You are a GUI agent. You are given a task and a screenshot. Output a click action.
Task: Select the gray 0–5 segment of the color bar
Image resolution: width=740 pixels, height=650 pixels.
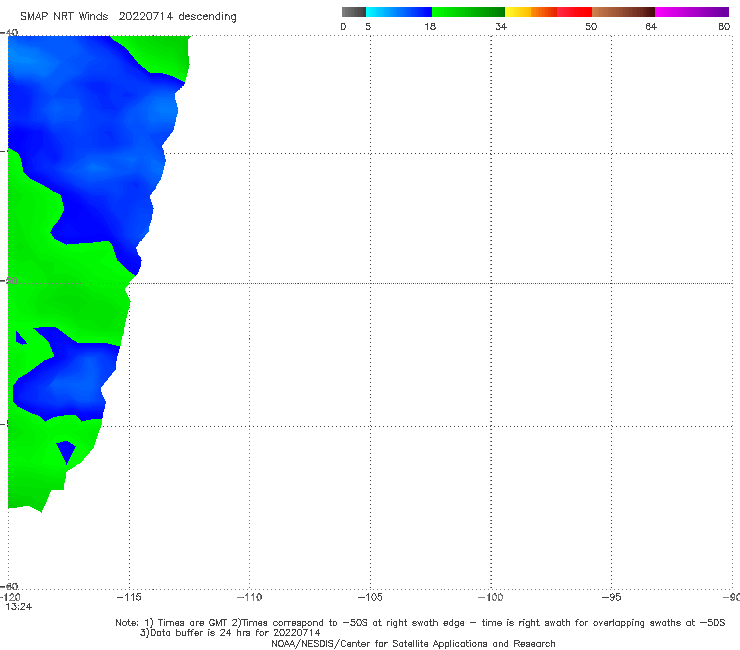354,12
